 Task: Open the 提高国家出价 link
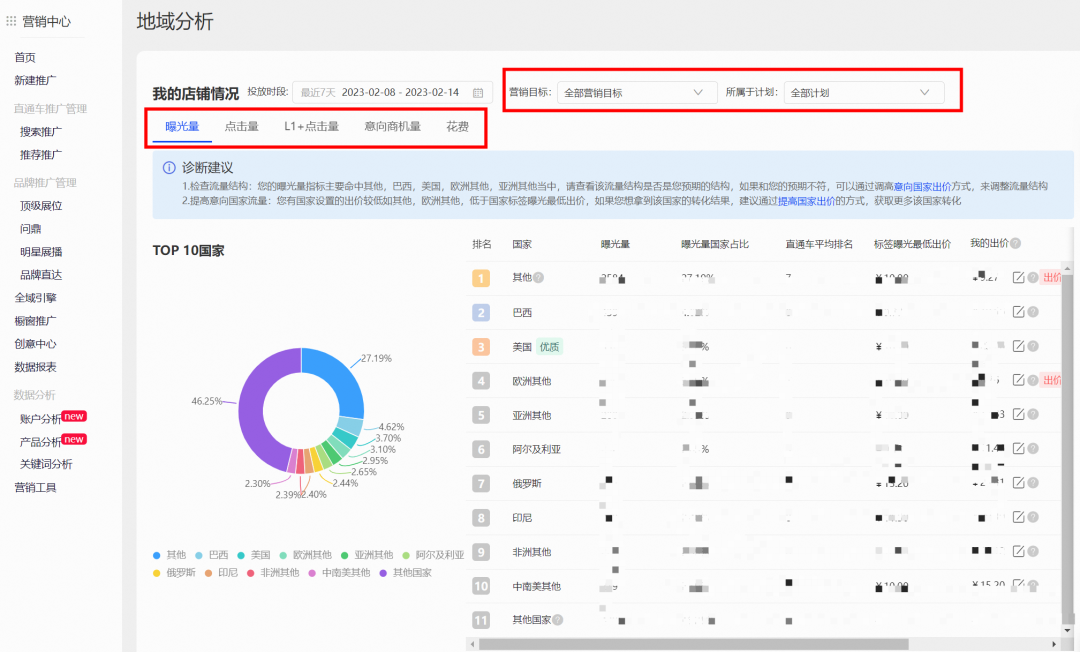click(806, 201)
